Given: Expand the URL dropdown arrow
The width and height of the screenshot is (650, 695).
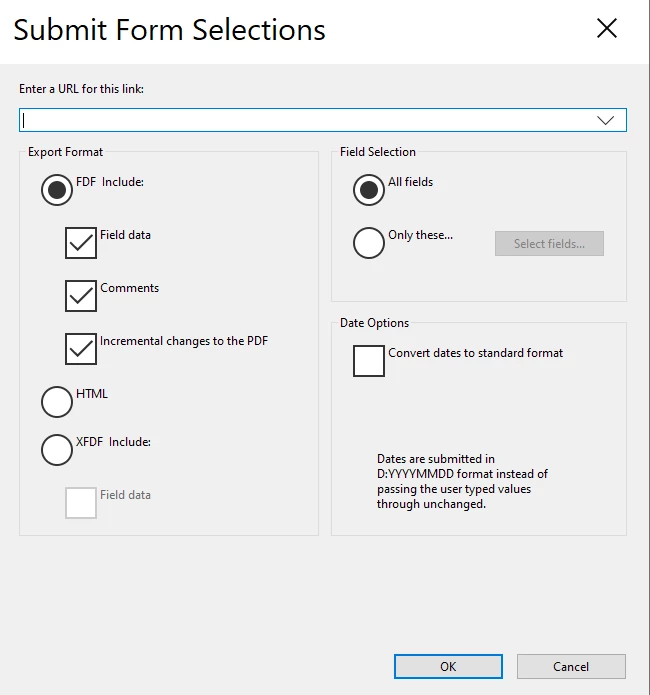Looking at the screenshot, I should 605,120.
